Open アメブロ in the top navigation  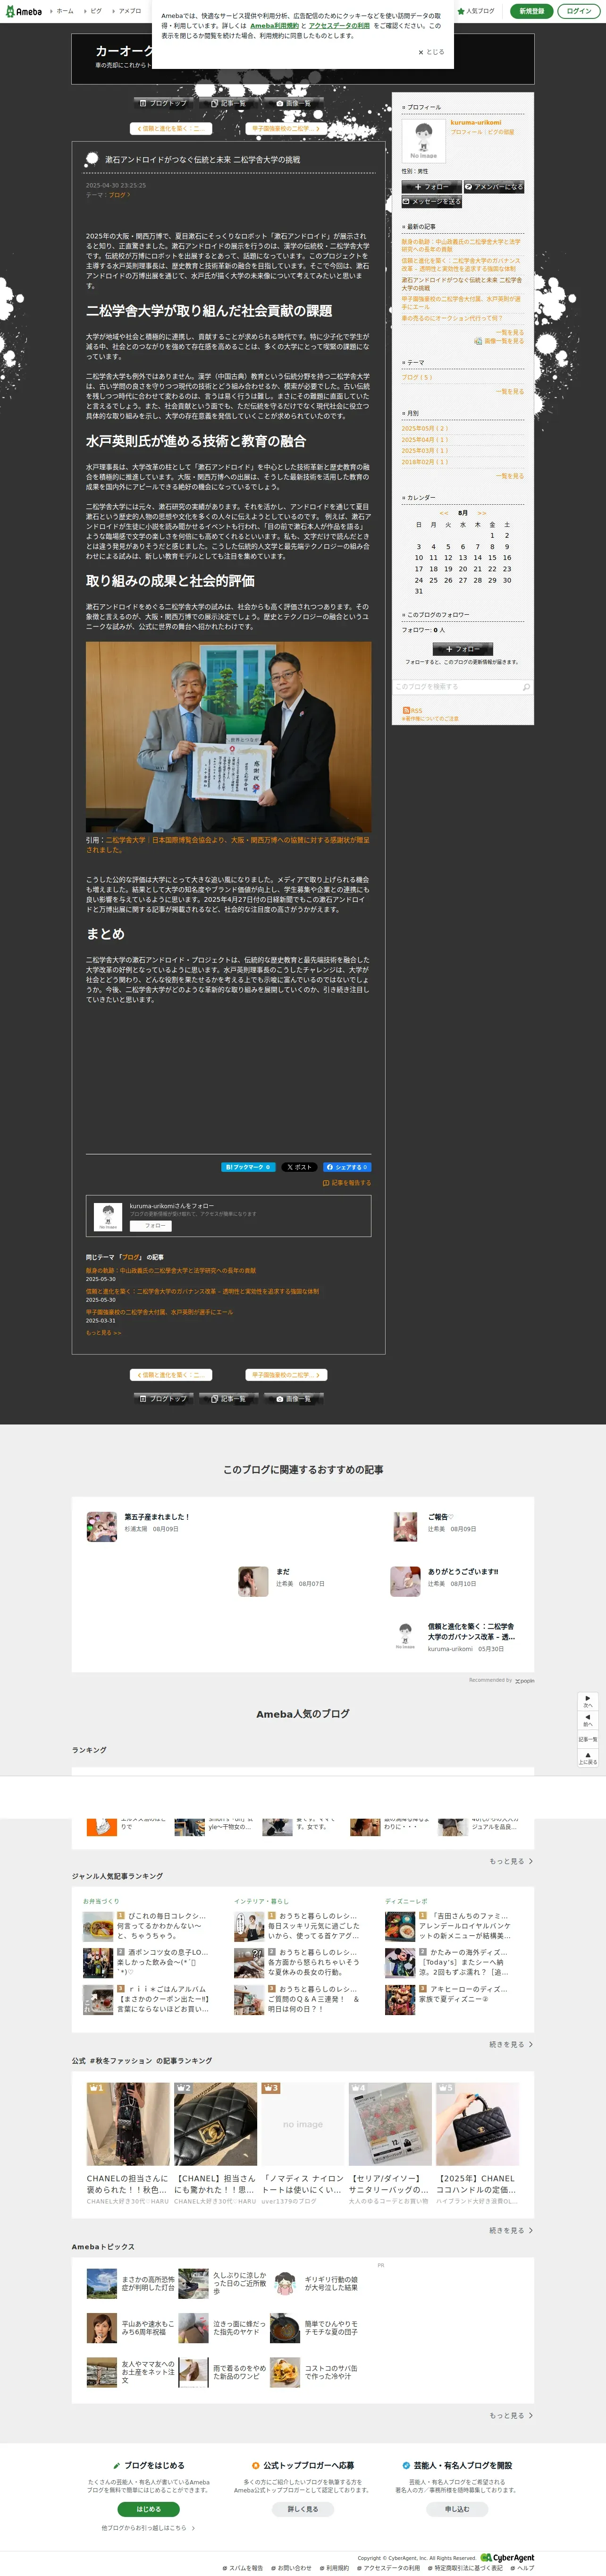[130, 11]
